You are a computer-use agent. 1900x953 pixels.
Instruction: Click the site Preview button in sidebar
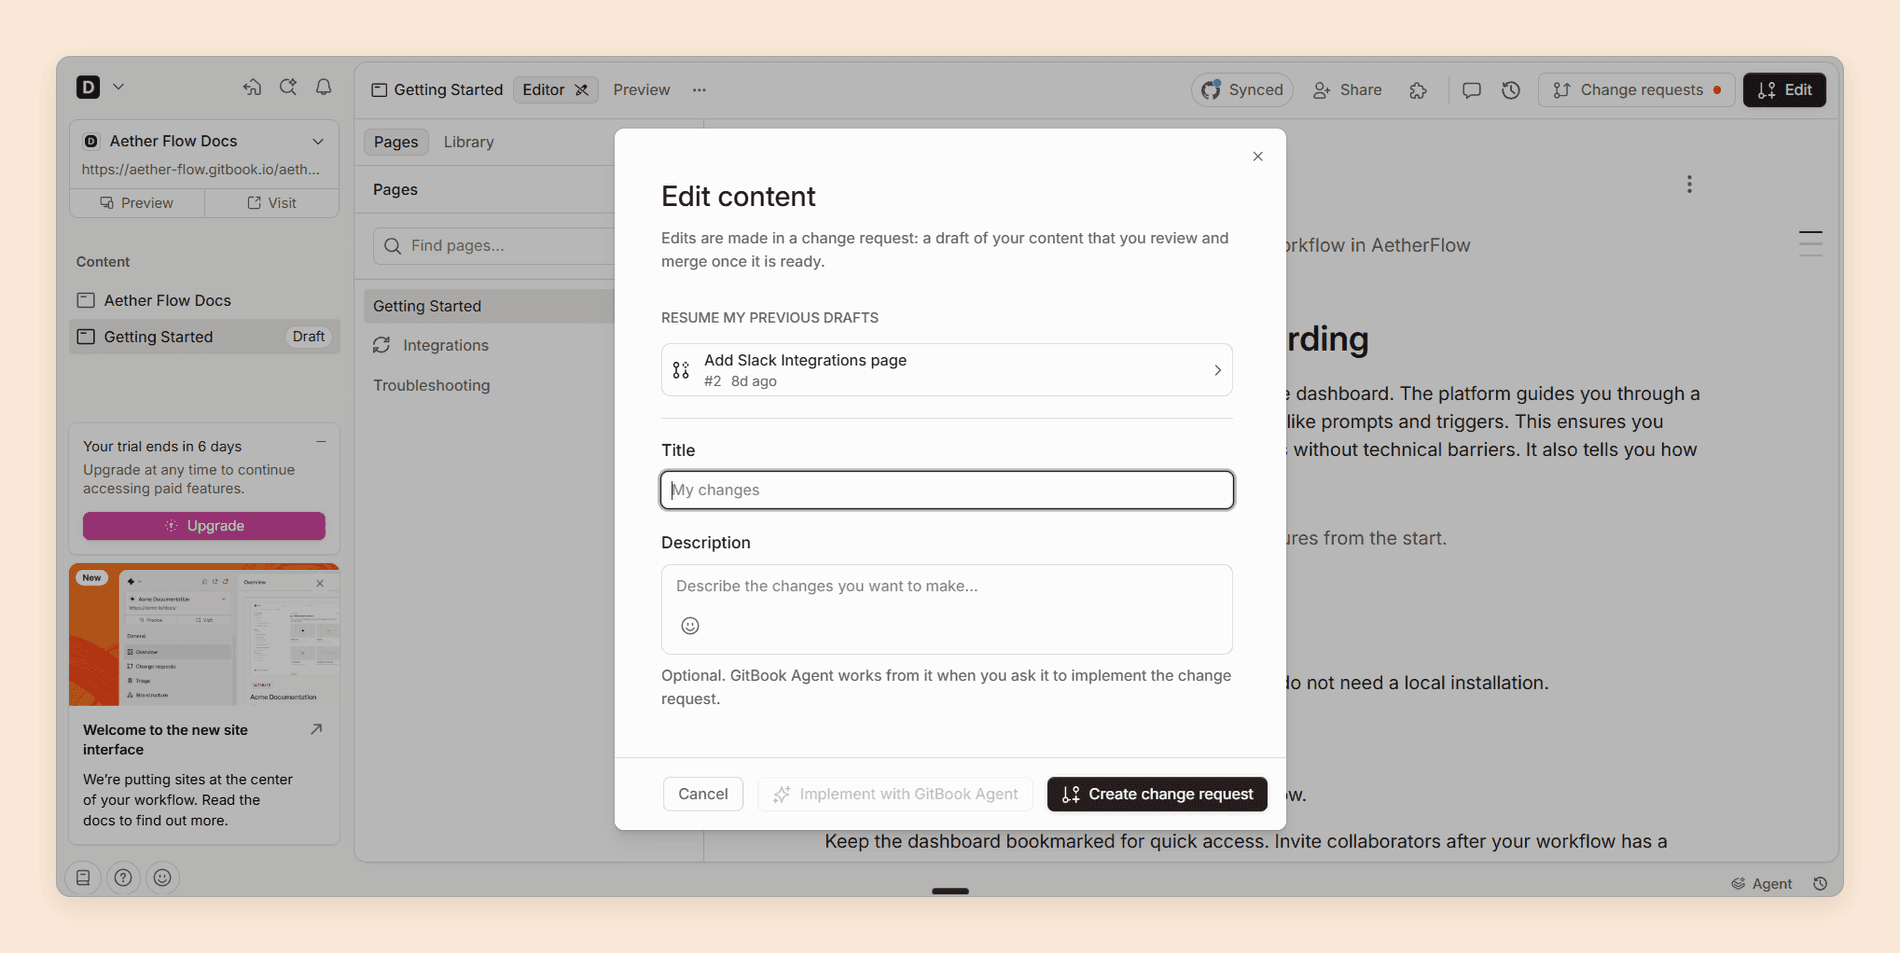point(137,203)
